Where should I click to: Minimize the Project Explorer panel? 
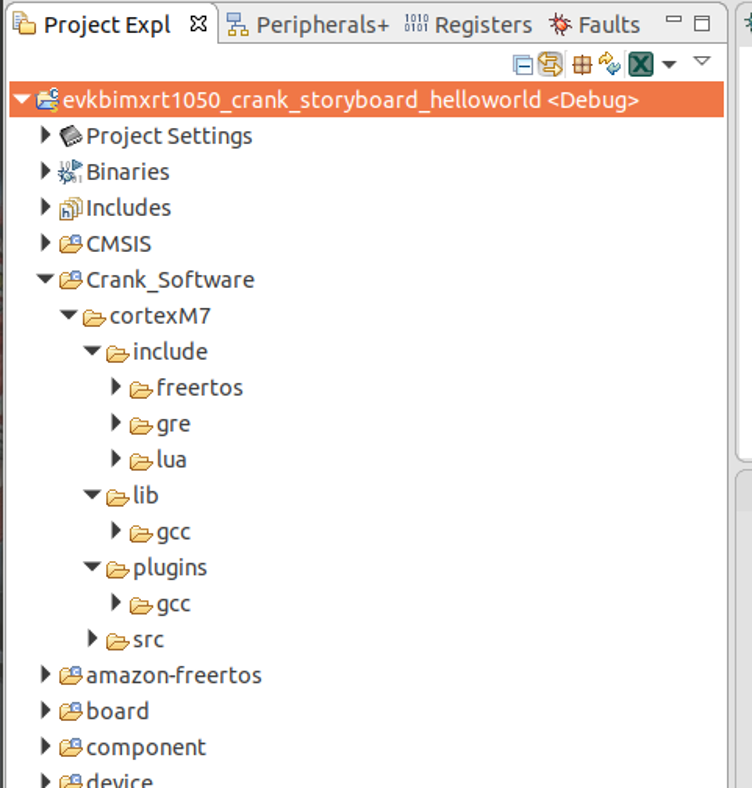tap(674, 19)
